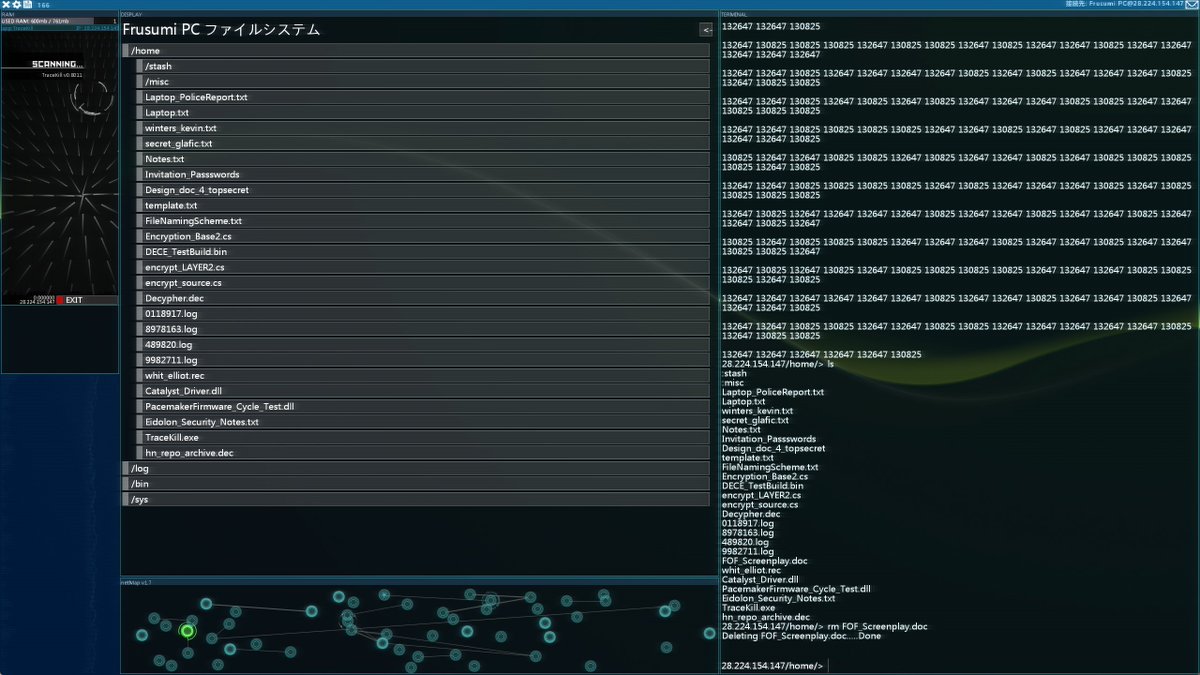Open hn_repo_archive.dec file
1200x675 pixels.
click(423, 453)
